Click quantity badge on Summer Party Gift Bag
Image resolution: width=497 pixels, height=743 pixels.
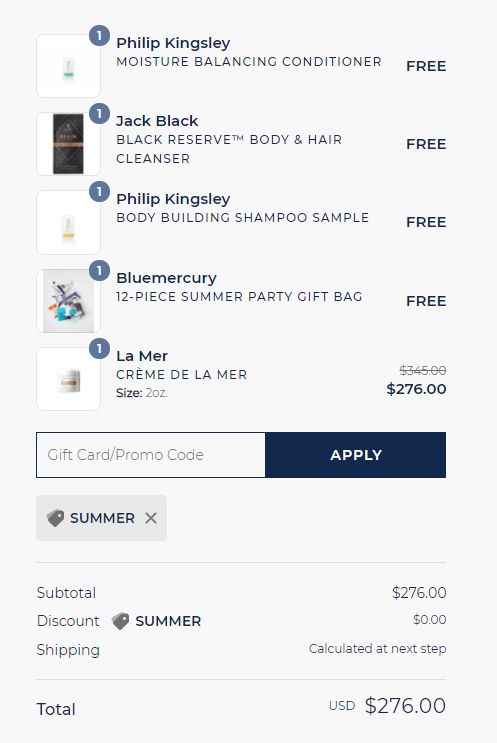tap(99, 271)
